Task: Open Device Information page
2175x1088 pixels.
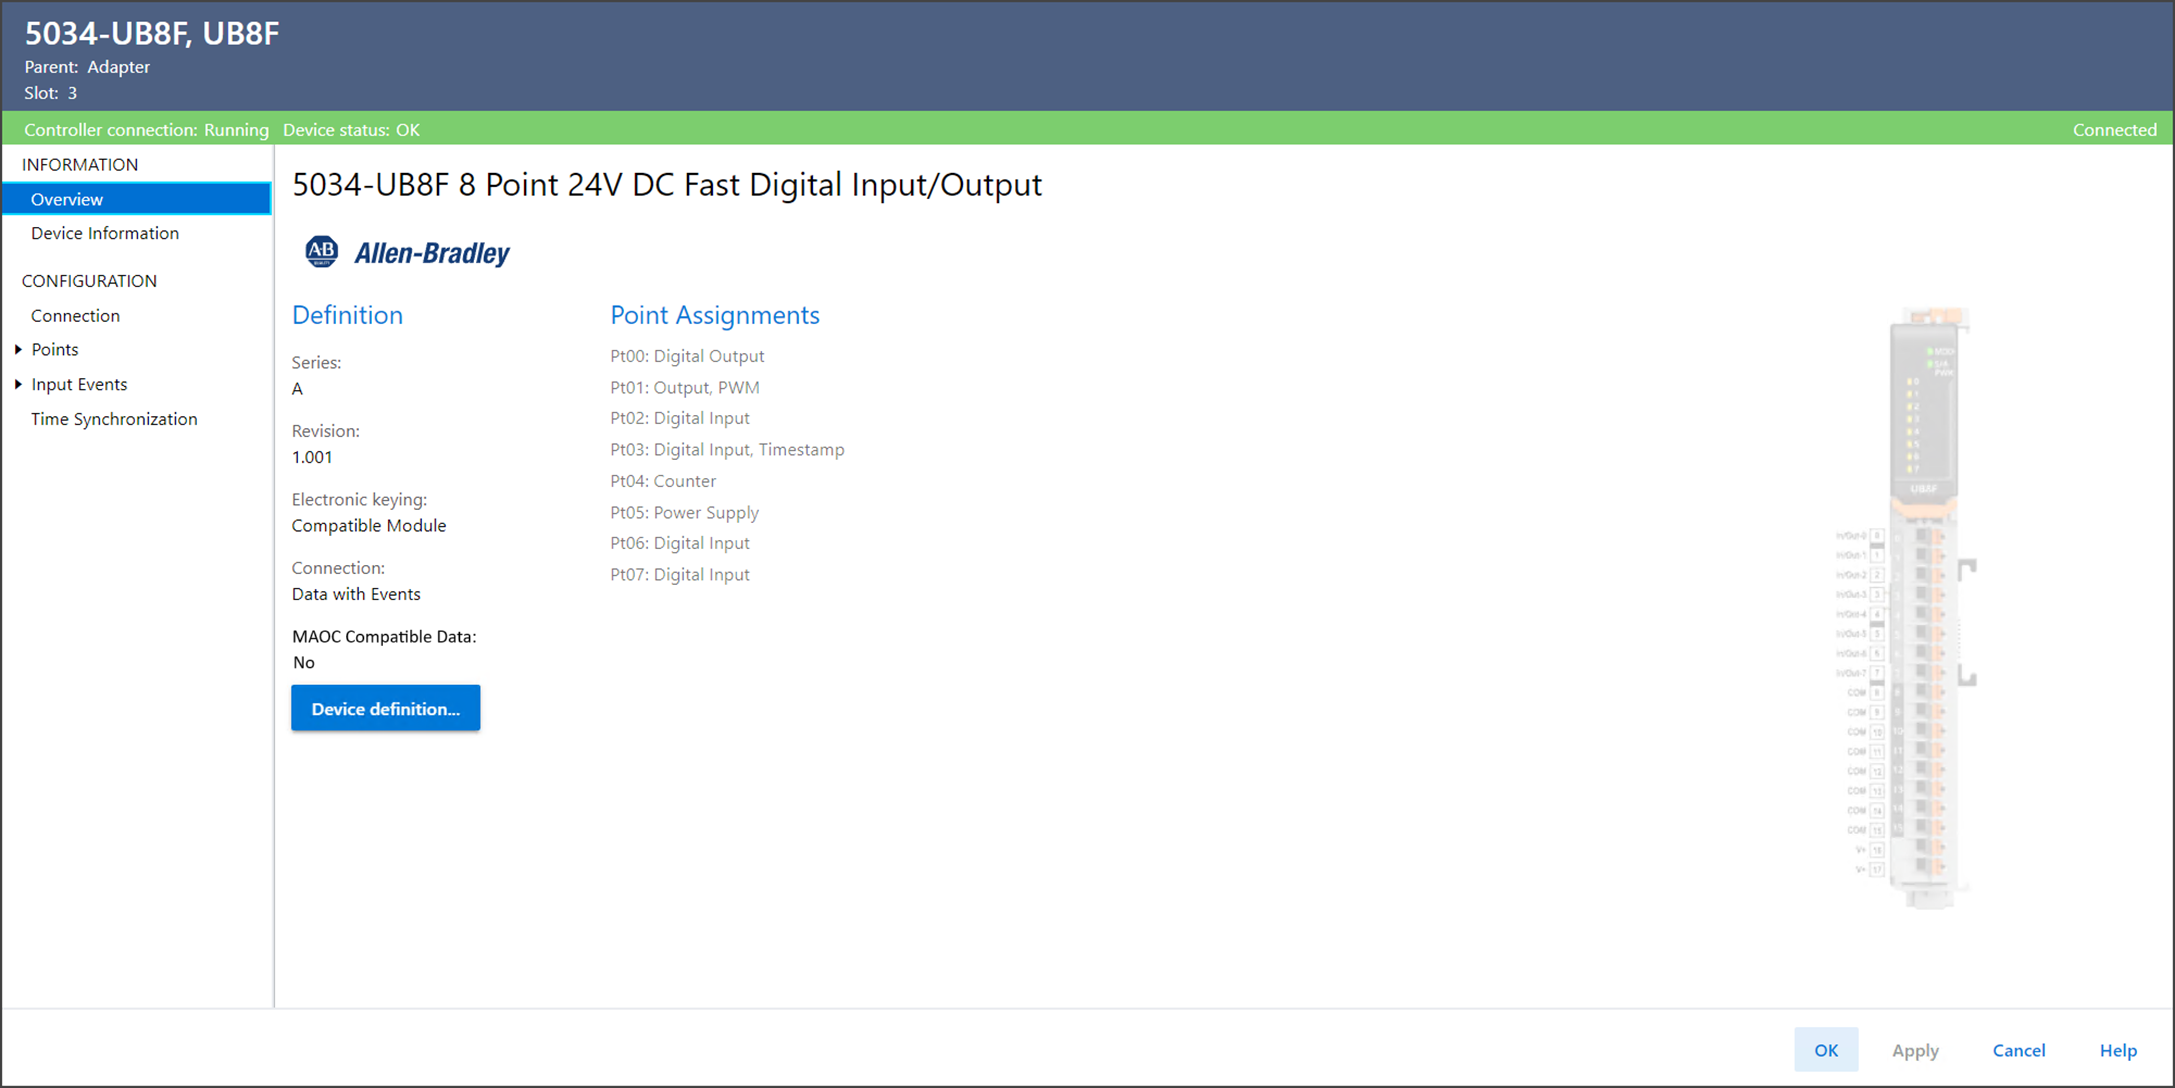Action: [x=105, y=233]
